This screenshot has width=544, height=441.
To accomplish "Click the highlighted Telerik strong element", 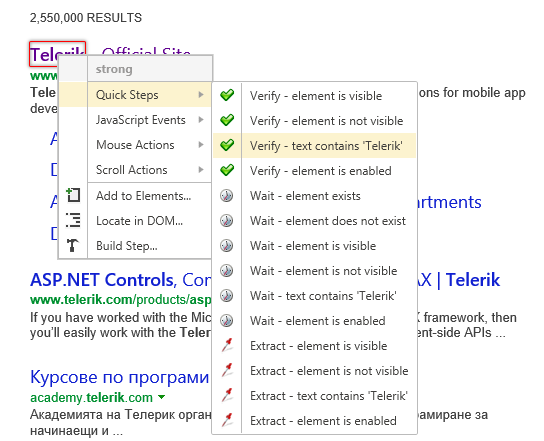I will 57,54.
